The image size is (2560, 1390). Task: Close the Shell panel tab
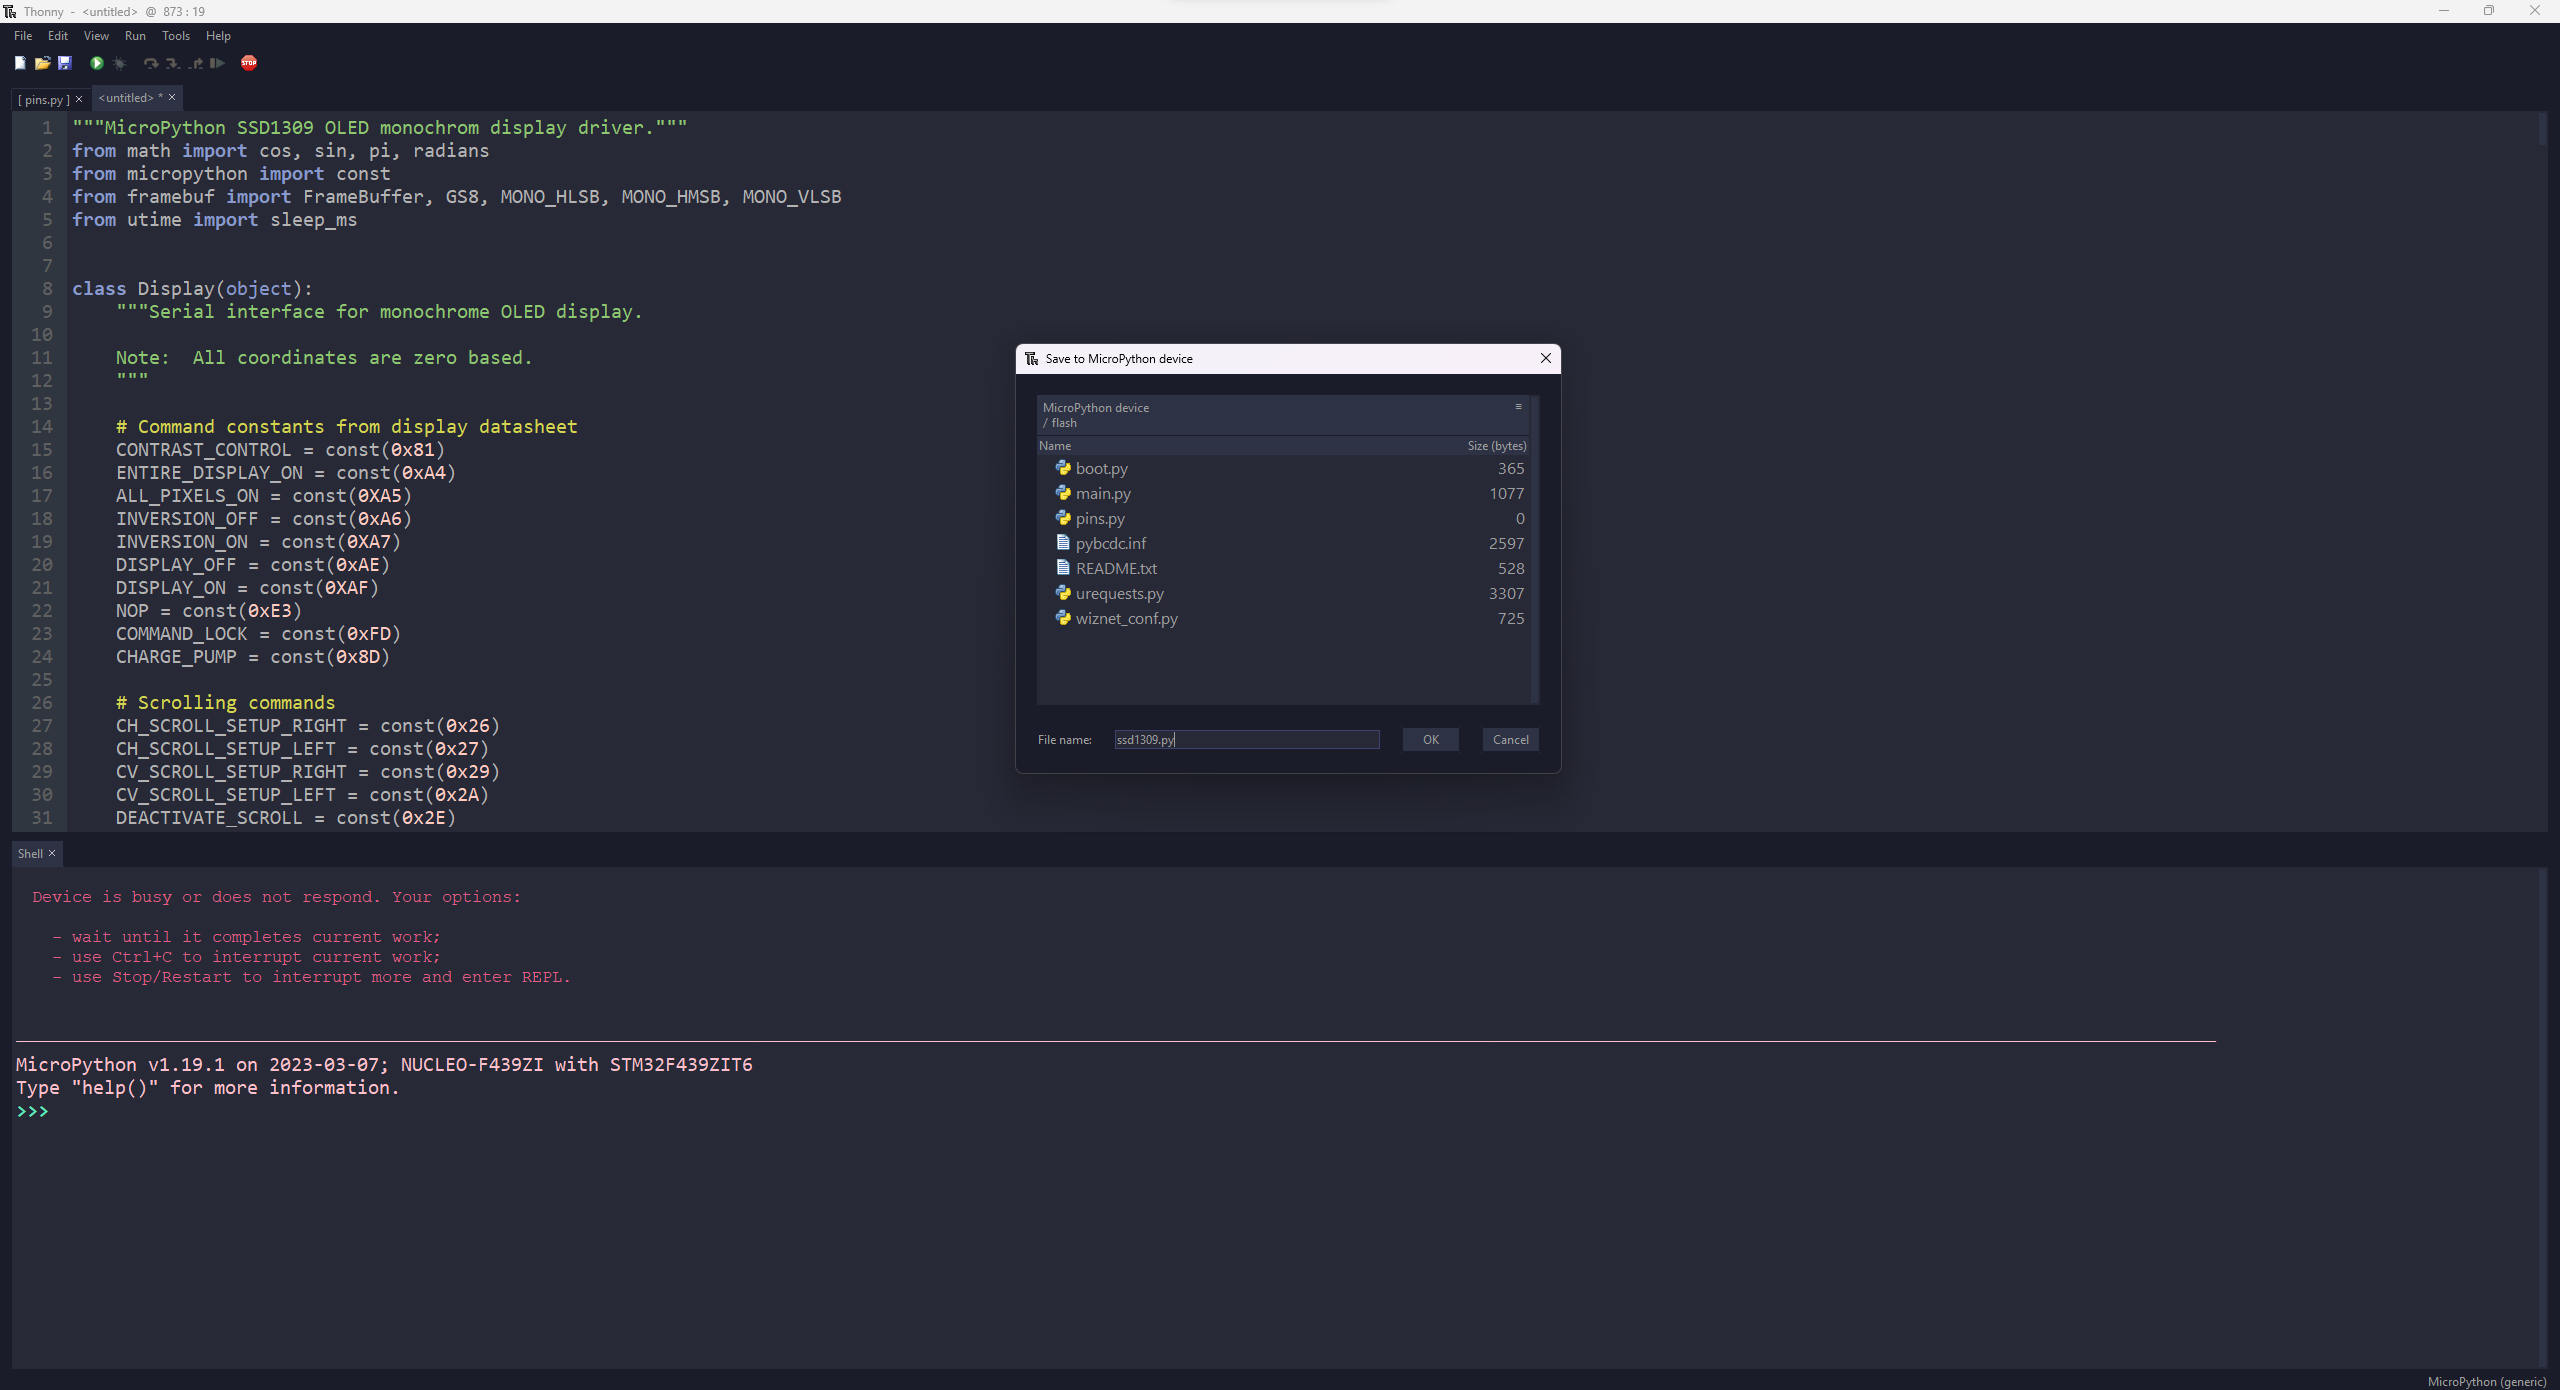click(x=52, y=853)
